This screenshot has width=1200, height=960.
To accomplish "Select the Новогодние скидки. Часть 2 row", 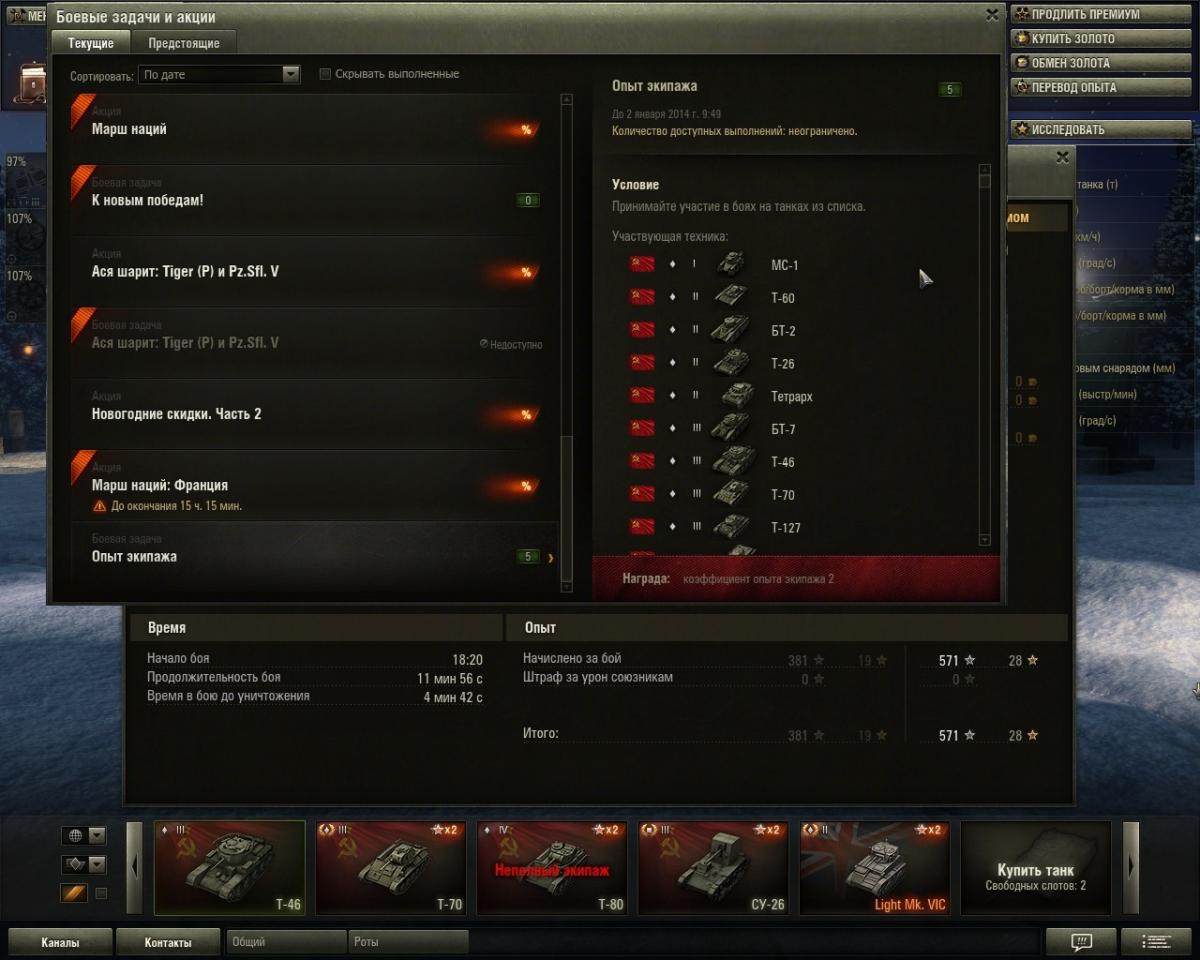I will pyautogui.click(x=315, y=414).
